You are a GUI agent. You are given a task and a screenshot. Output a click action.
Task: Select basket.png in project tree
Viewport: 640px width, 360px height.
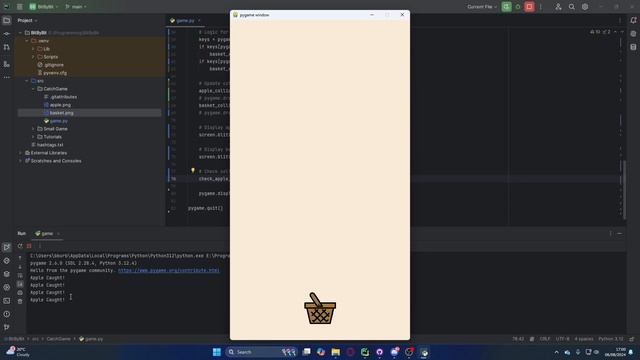coord(58,113)
